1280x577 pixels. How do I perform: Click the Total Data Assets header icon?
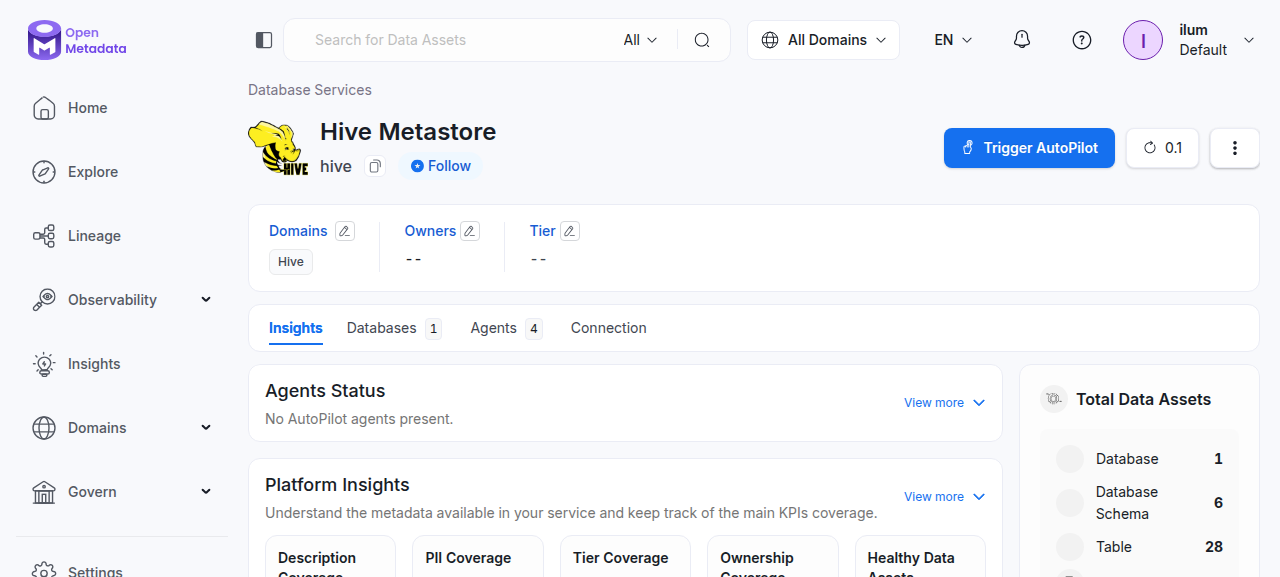[1054, 399]
